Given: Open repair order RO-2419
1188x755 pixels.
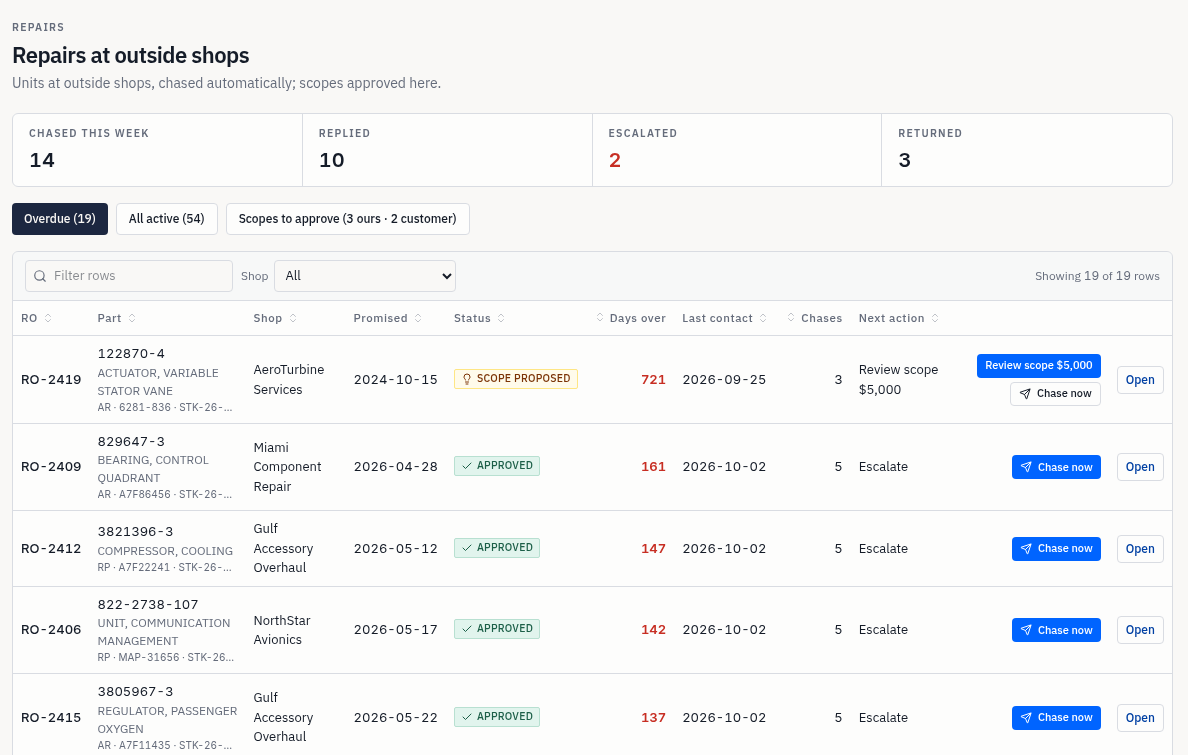Looking at the screenshot, I should pos(1140,380).
